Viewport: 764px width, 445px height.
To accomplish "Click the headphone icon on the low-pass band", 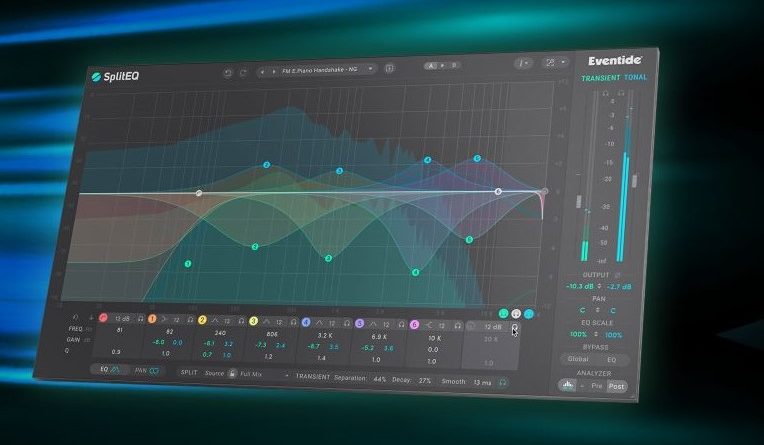I will click(x=514, y=327).
